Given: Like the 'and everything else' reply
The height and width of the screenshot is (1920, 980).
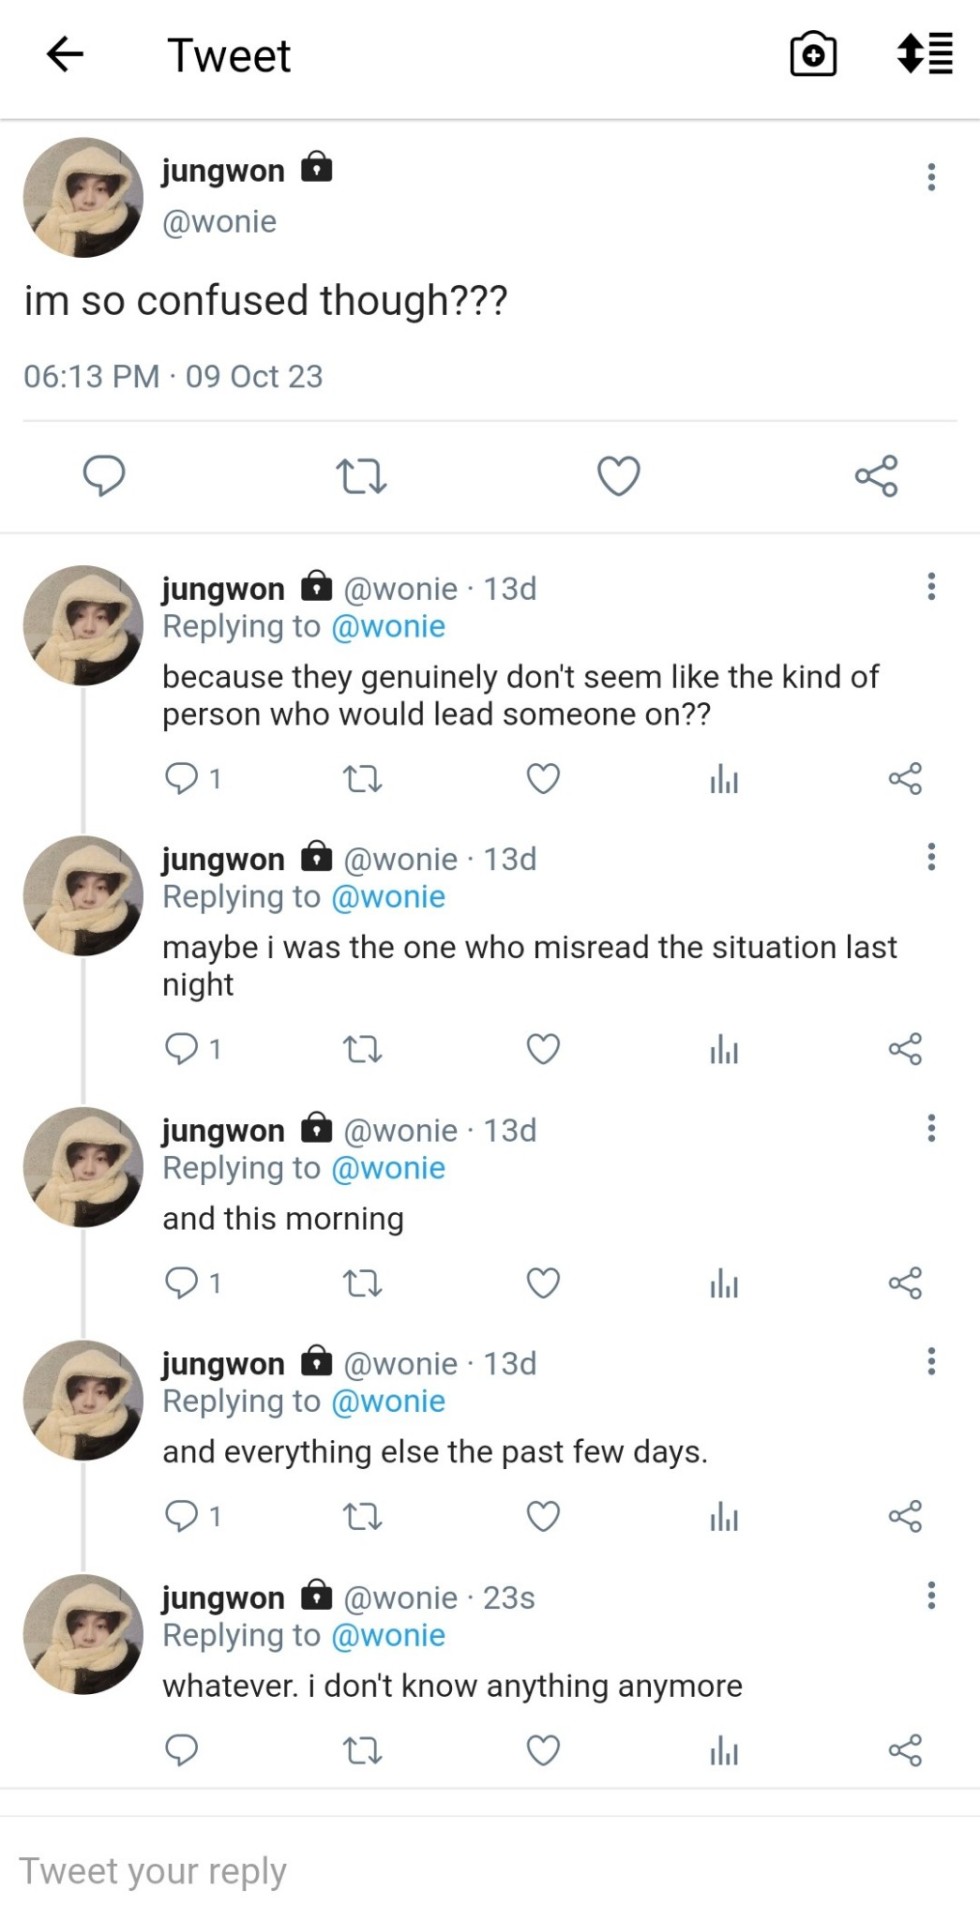Looking at the screenshot, I should 543,1517.
